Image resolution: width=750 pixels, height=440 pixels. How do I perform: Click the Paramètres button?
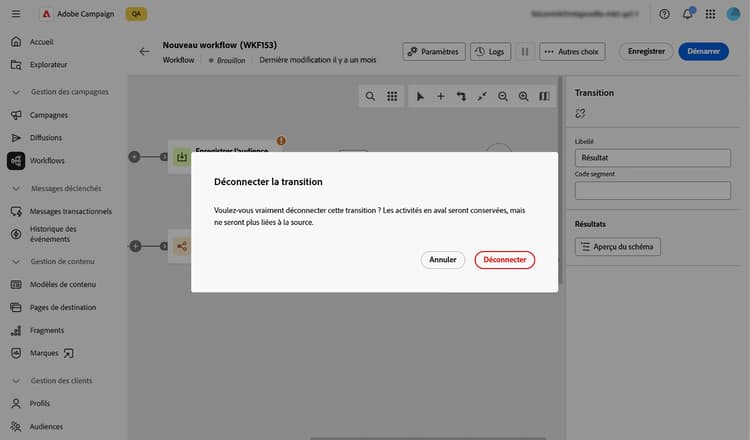click(434, 52)
